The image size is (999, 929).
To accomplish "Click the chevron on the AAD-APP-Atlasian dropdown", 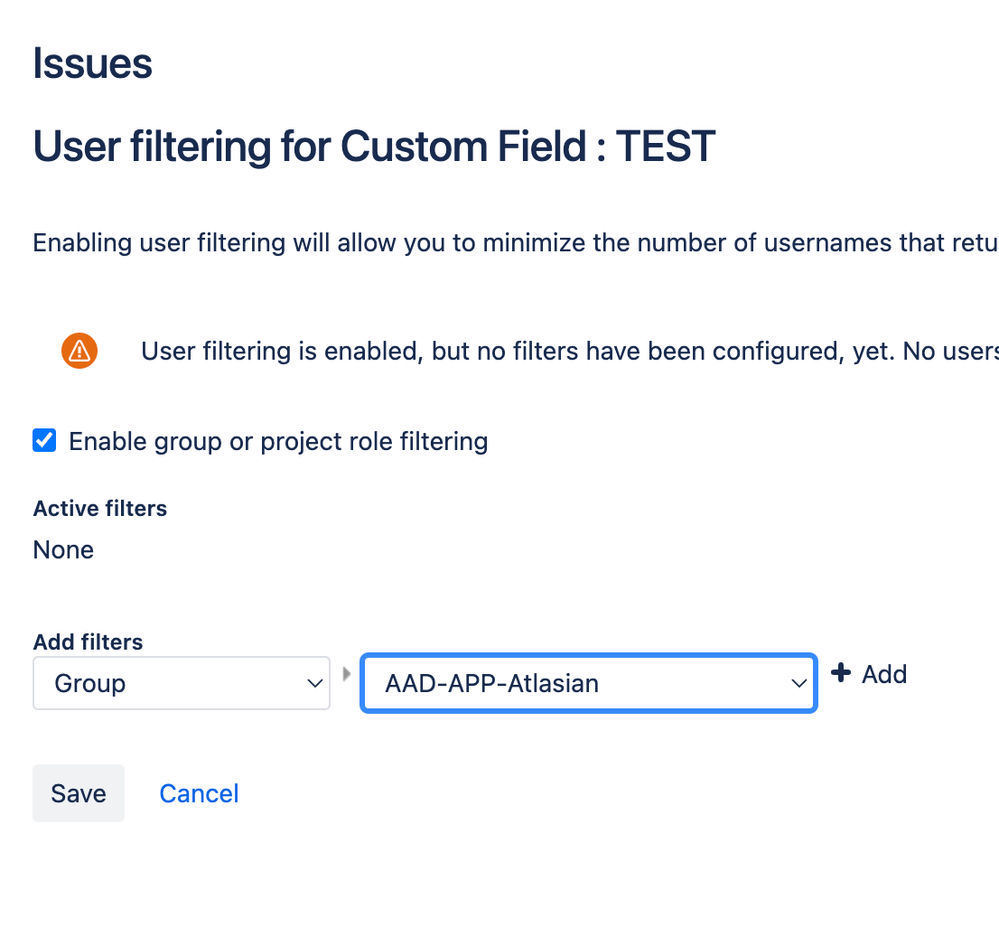I will coord(798,683).
